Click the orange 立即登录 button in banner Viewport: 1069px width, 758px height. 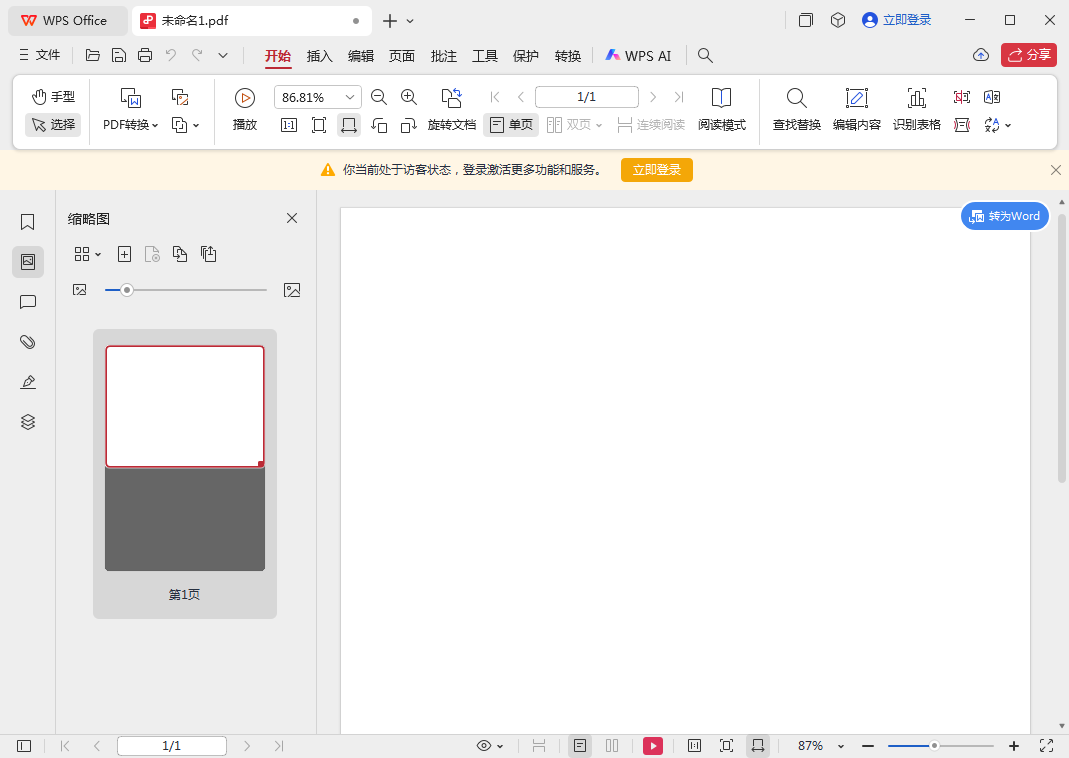click(656, 170)
